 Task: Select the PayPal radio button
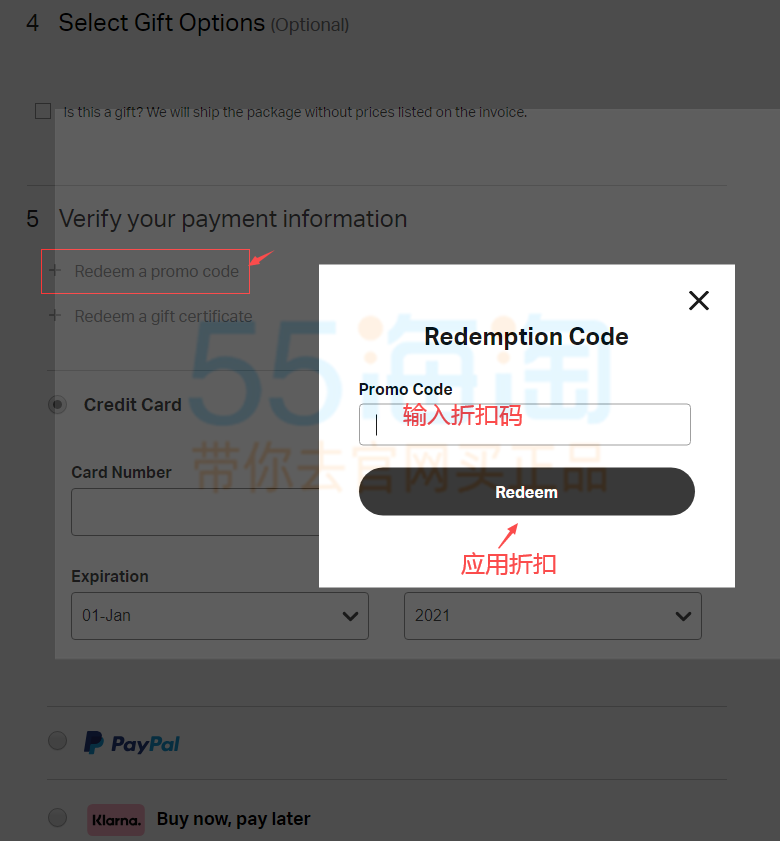click(x=57, y=741)
